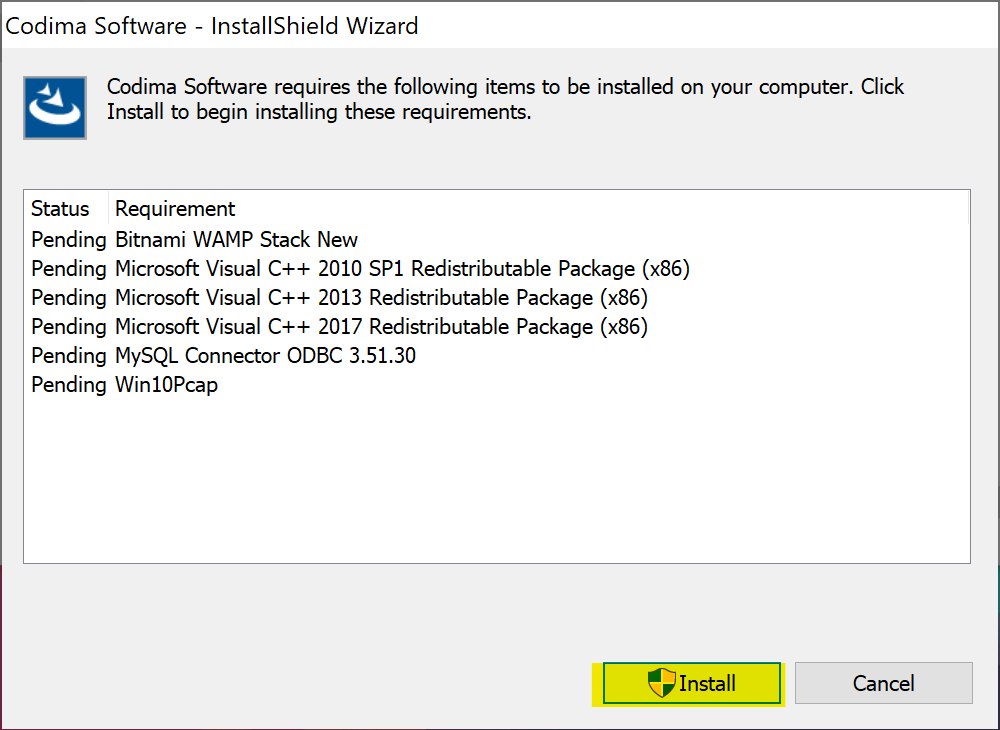1000x730 pixels.
Task: Click the InstallShield setup icon
Action: 55,107
